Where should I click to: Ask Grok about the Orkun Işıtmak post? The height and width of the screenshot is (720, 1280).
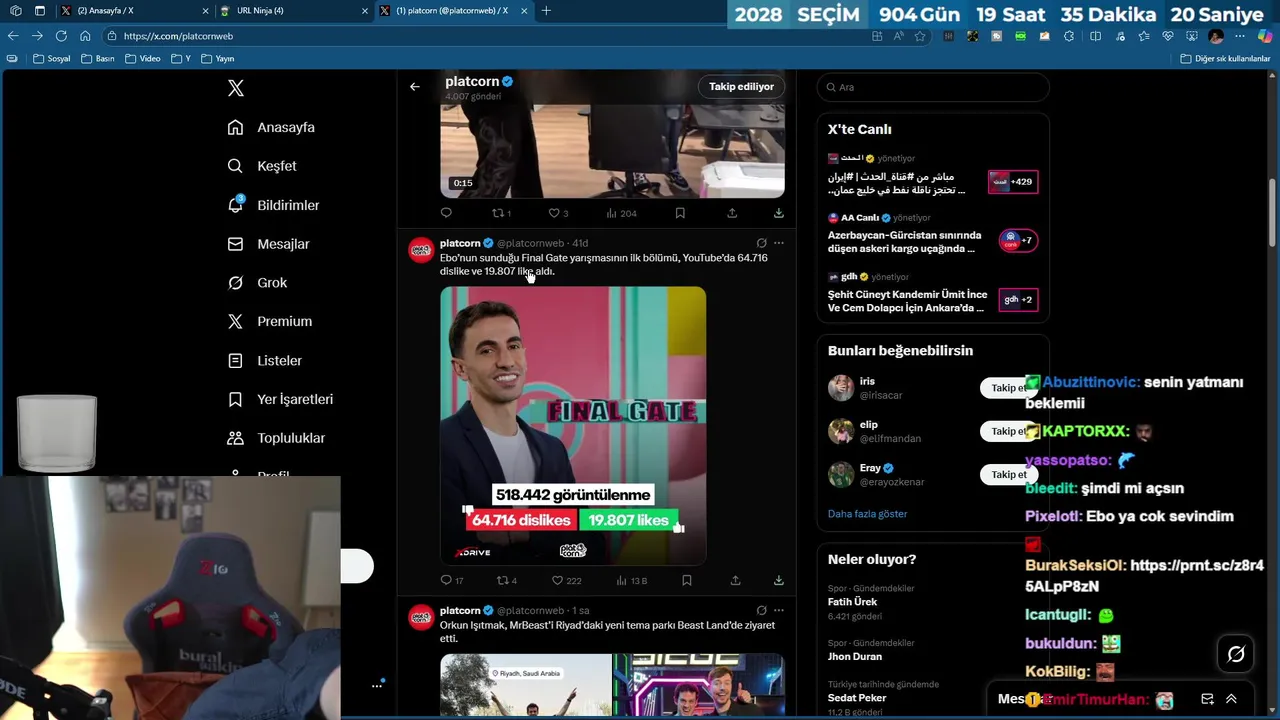point(761,610)
